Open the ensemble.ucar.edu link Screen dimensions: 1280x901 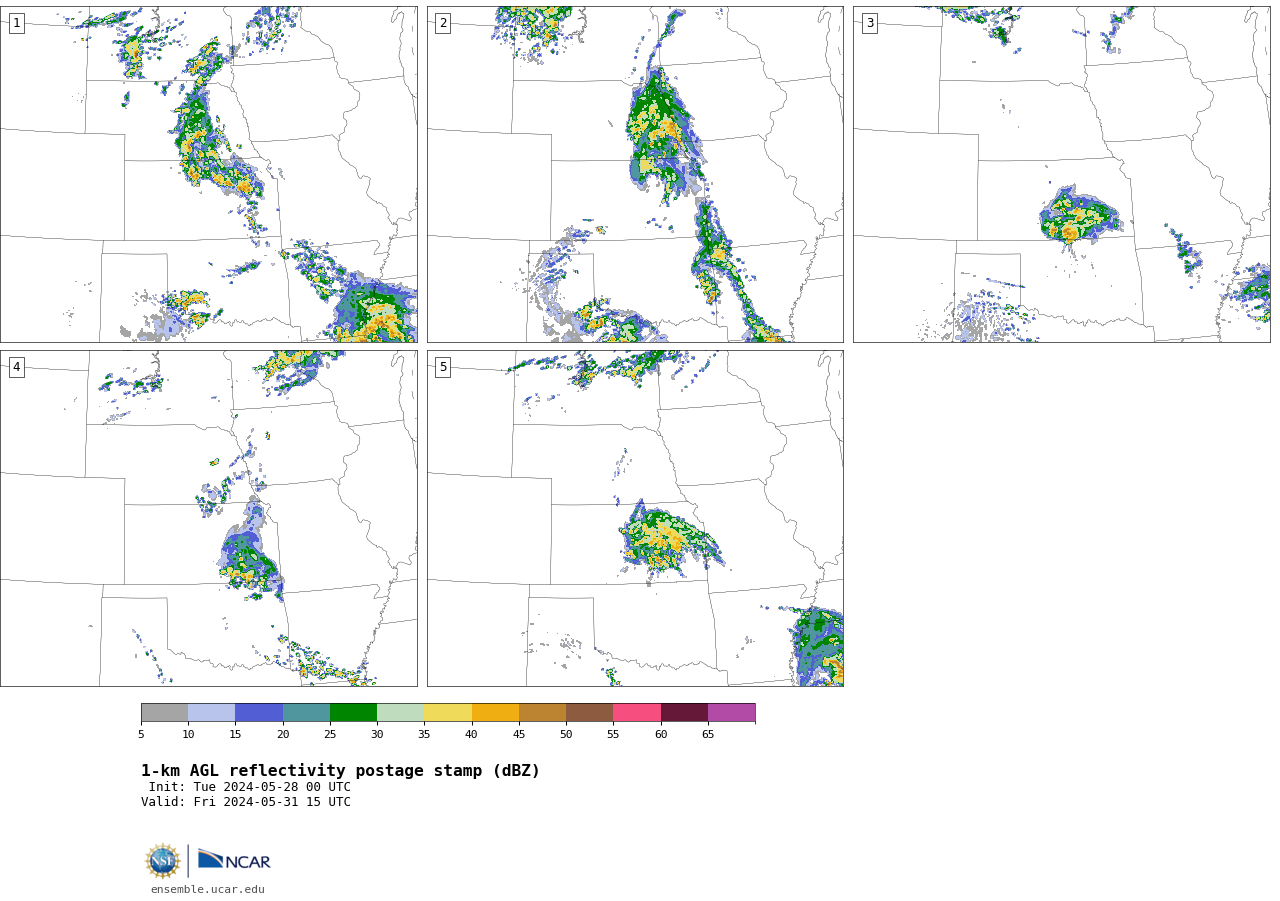[x=208, y=890]
